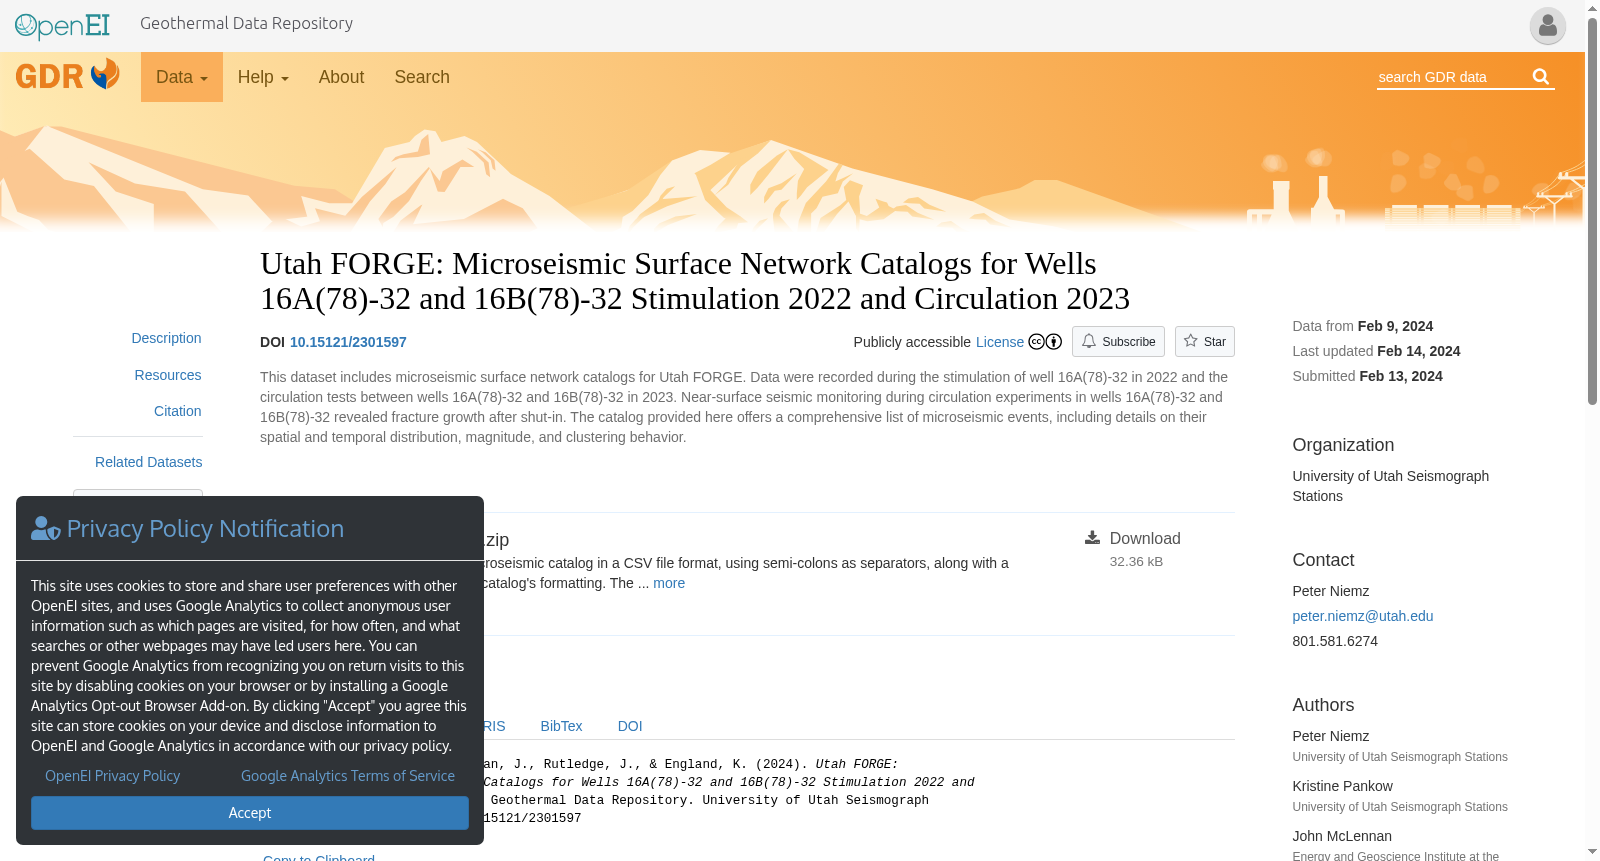The height and width of the screenshot is (861, 1600).
Task: Expand the resource description with 'more'
Action: 669,583
